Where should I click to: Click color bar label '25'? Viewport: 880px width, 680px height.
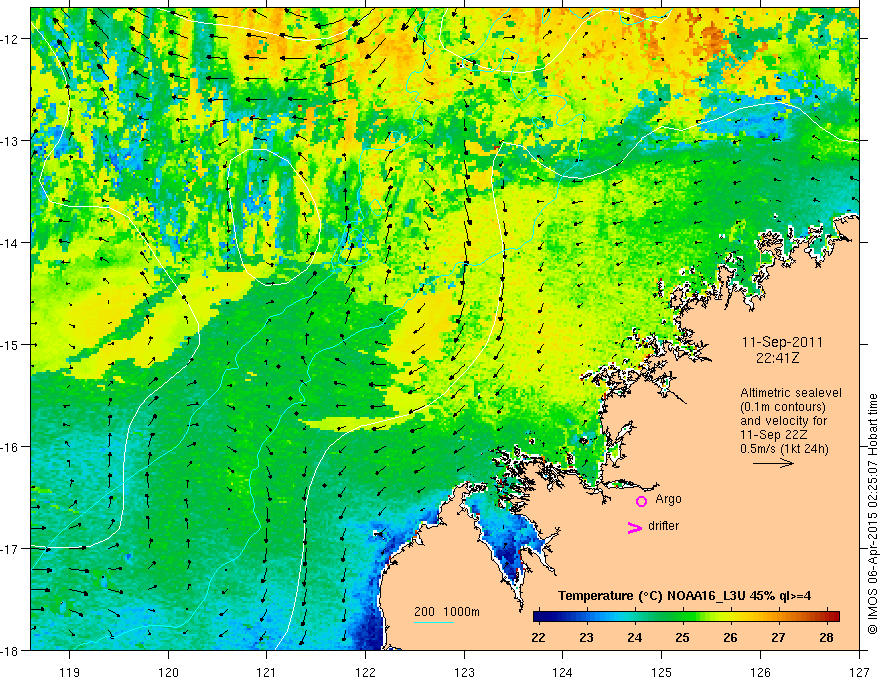(x=682, y=637)
